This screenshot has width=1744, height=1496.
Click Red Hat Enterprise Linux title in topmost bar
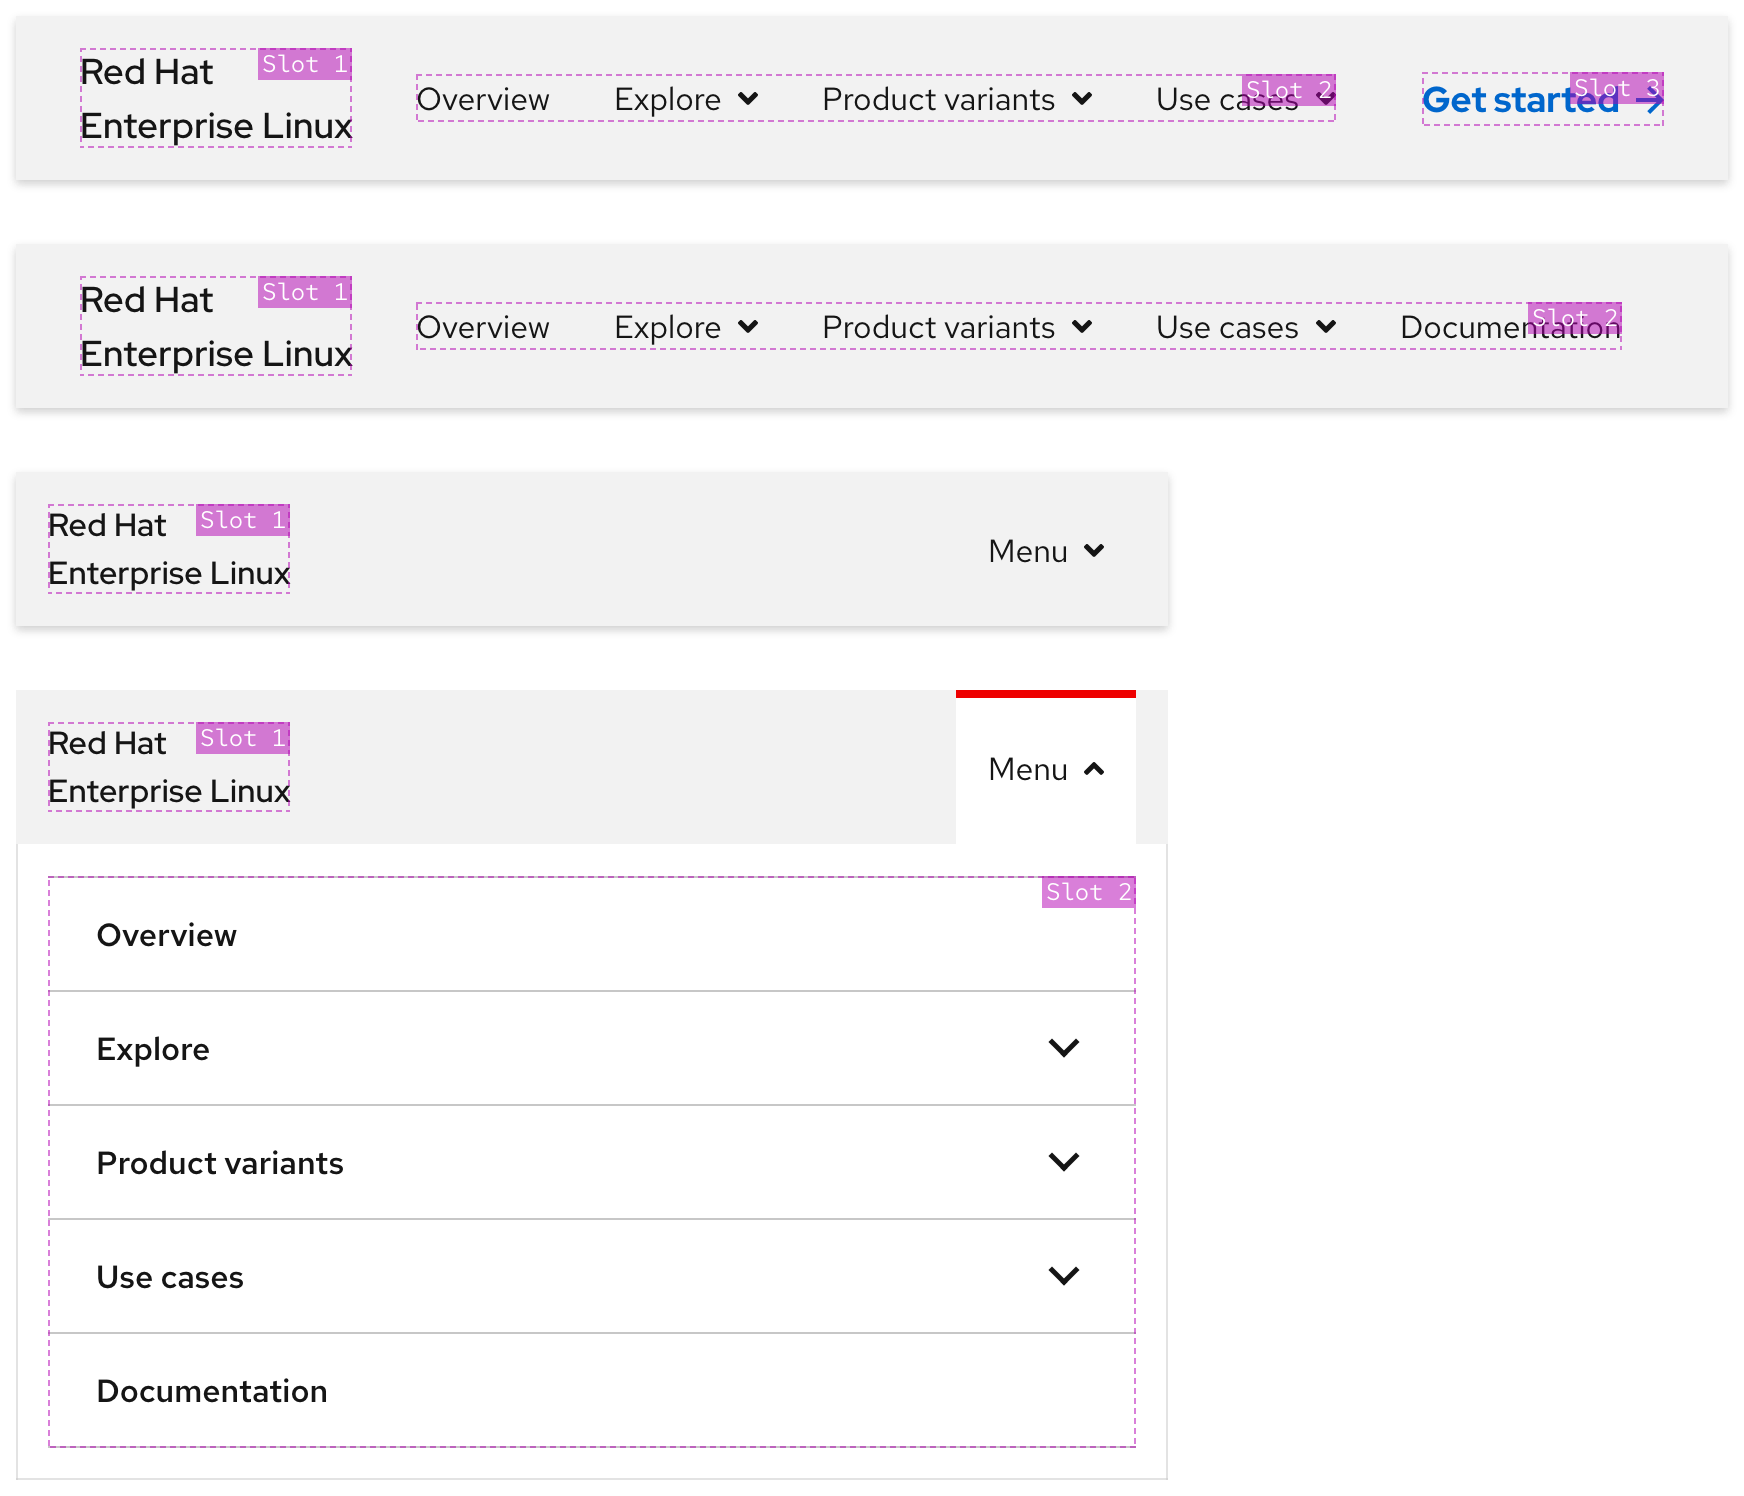(215, 100)
